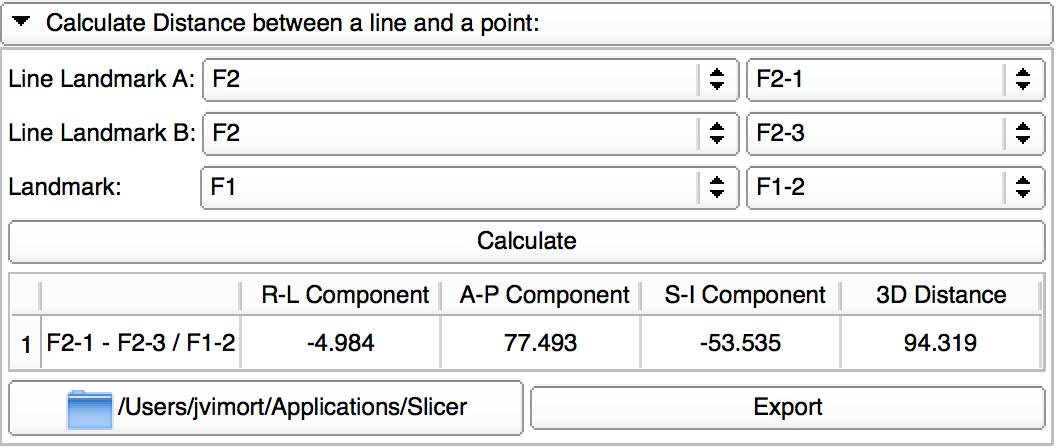
Task: Select the 94.319 distance value cell
Action: pyautogui.click(x=940, y=344)
